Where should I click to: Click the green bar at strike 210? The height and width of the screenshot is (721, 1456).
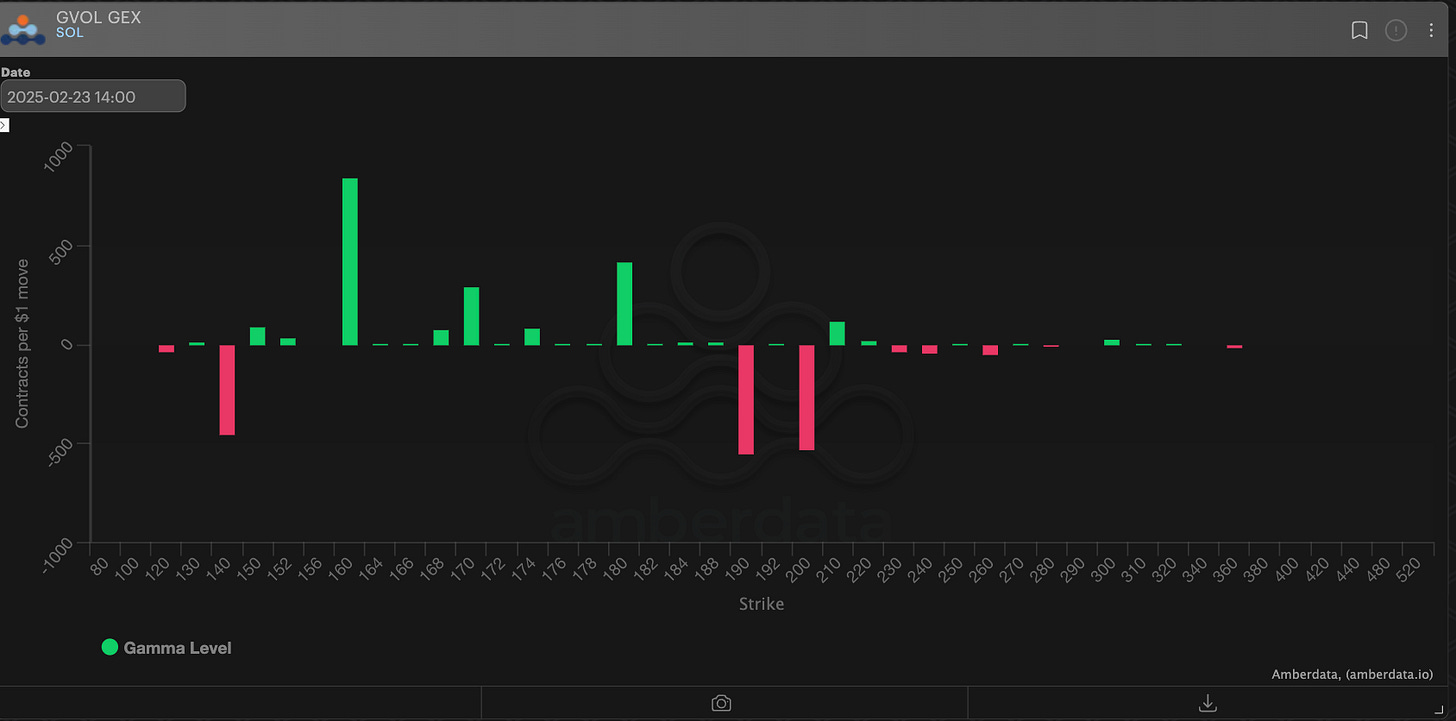coord(837,334)
